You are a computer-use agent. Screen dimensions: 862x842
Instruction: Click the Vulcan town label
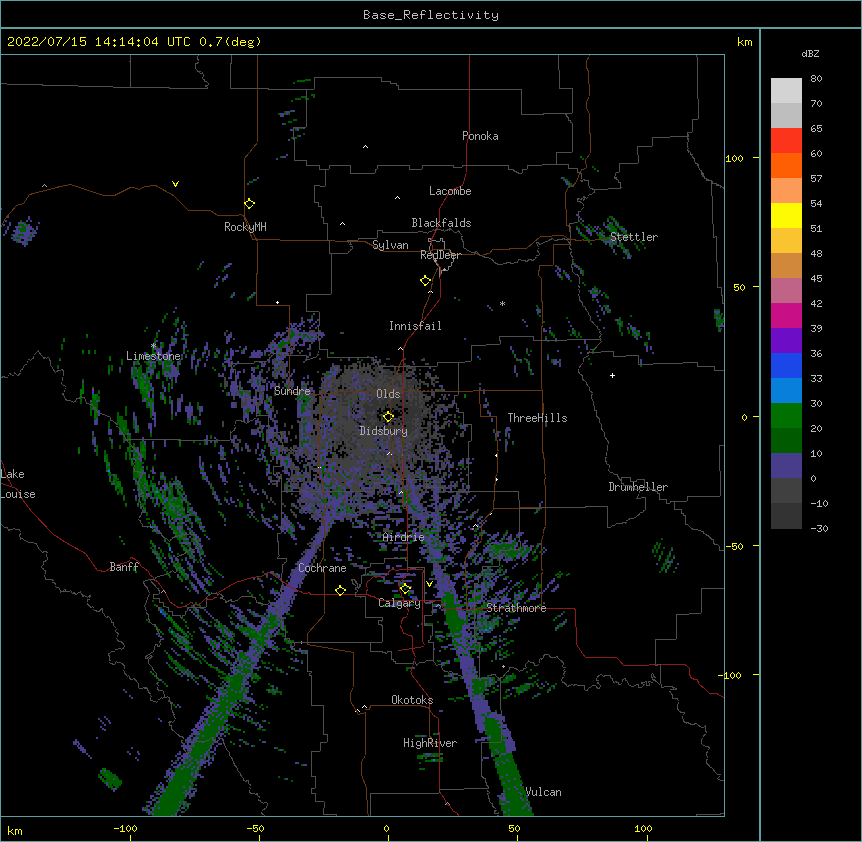(543, 792)
